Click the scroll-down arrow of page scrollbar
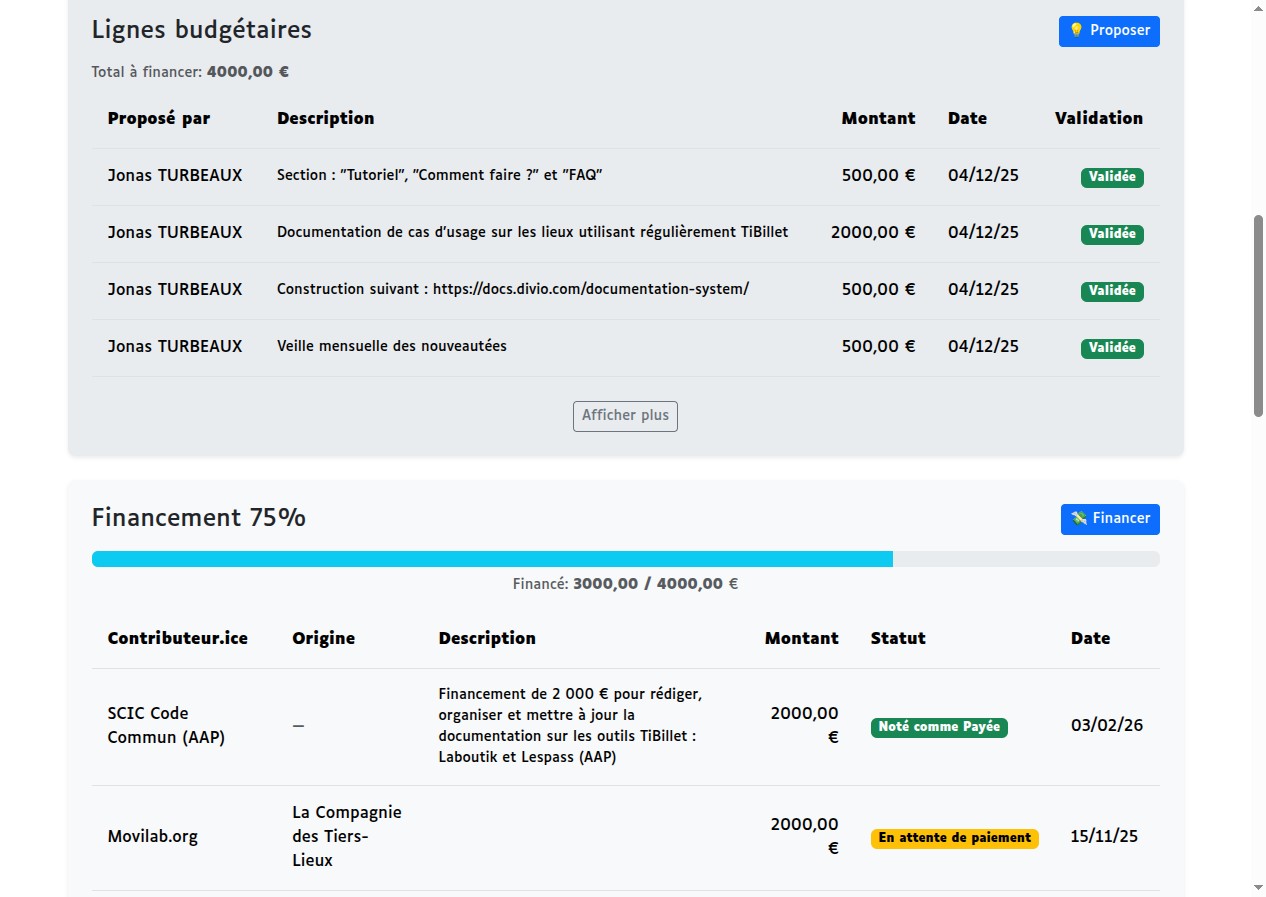1266x897 pixels. (x=1258, y=888)
